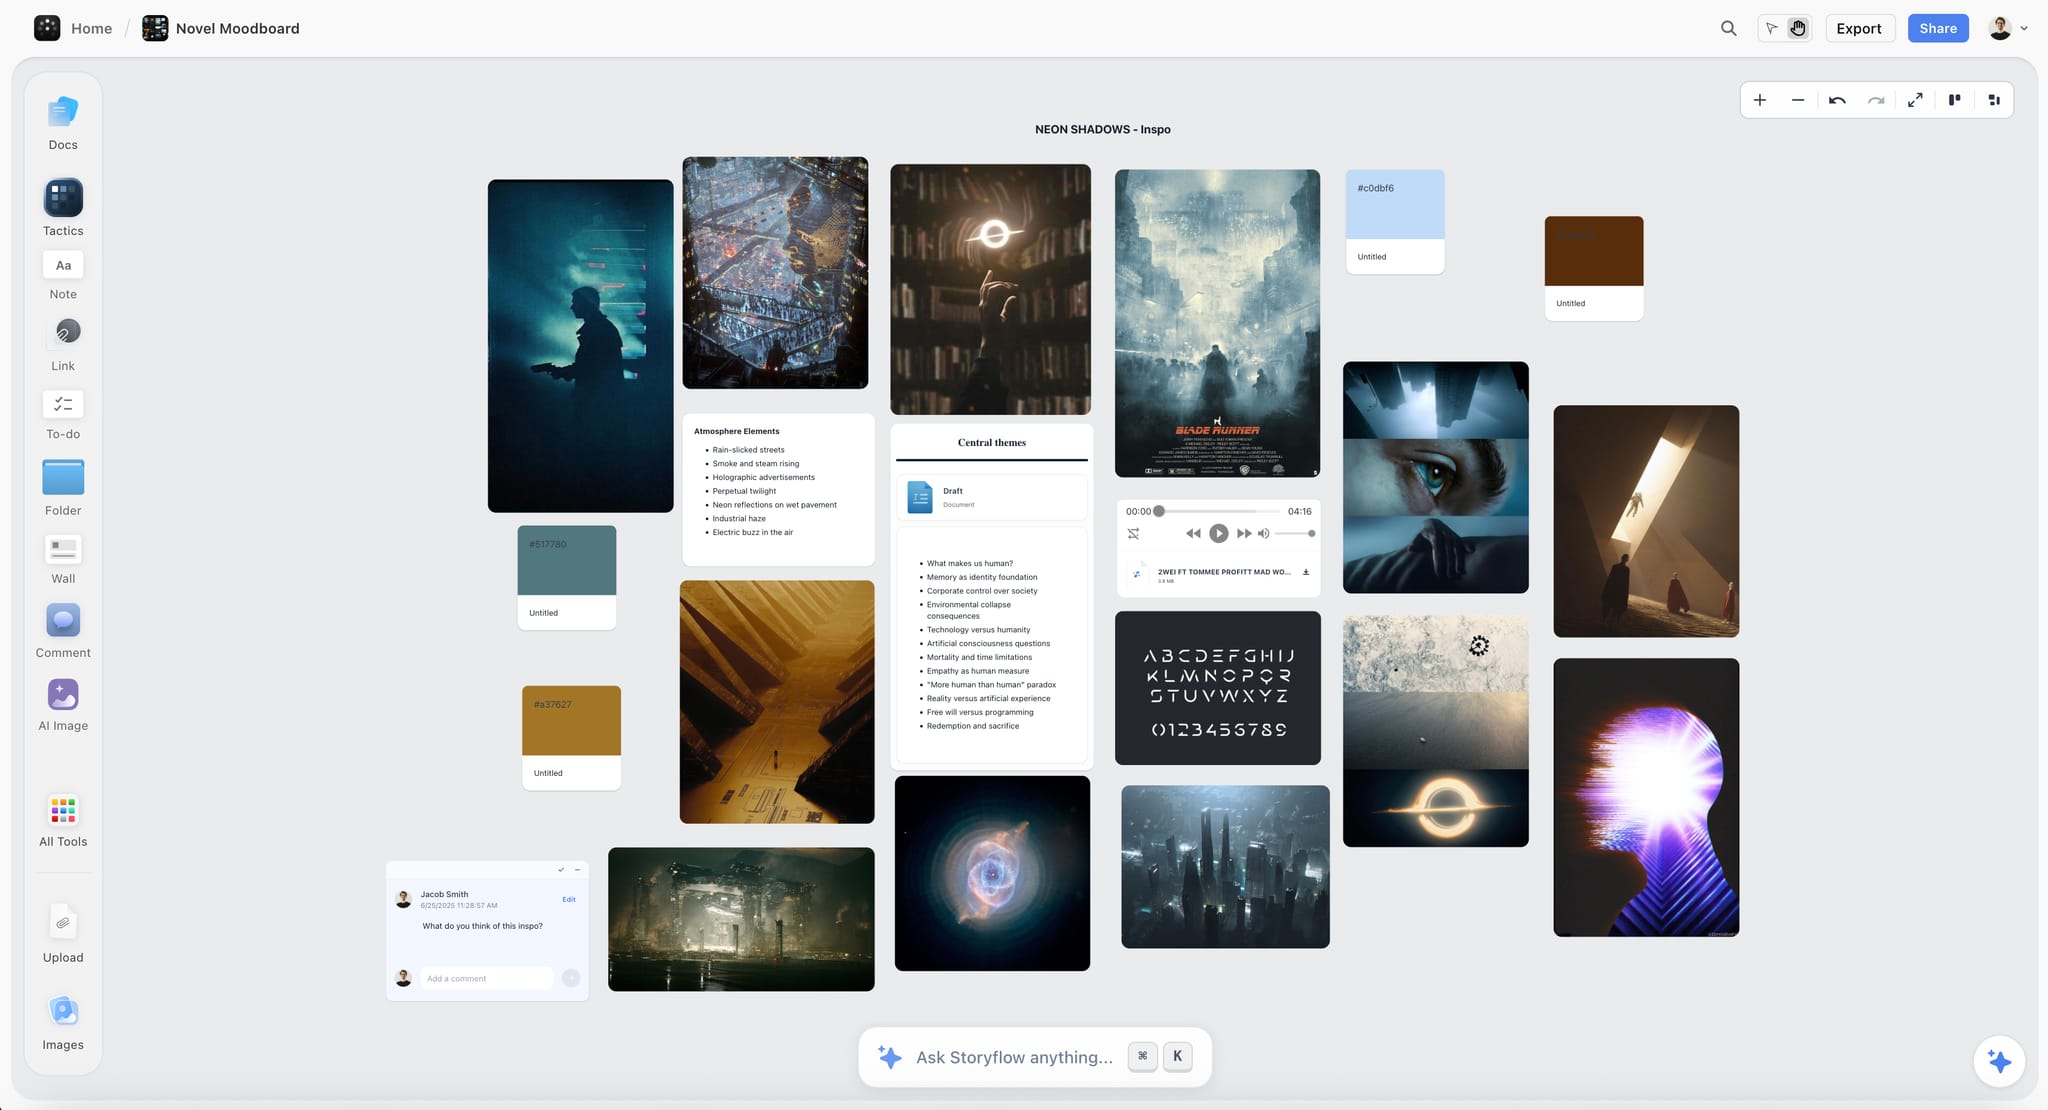
Task: Create a Folder from sidebar
Action: pyautogui.click(x=63, y=488)
